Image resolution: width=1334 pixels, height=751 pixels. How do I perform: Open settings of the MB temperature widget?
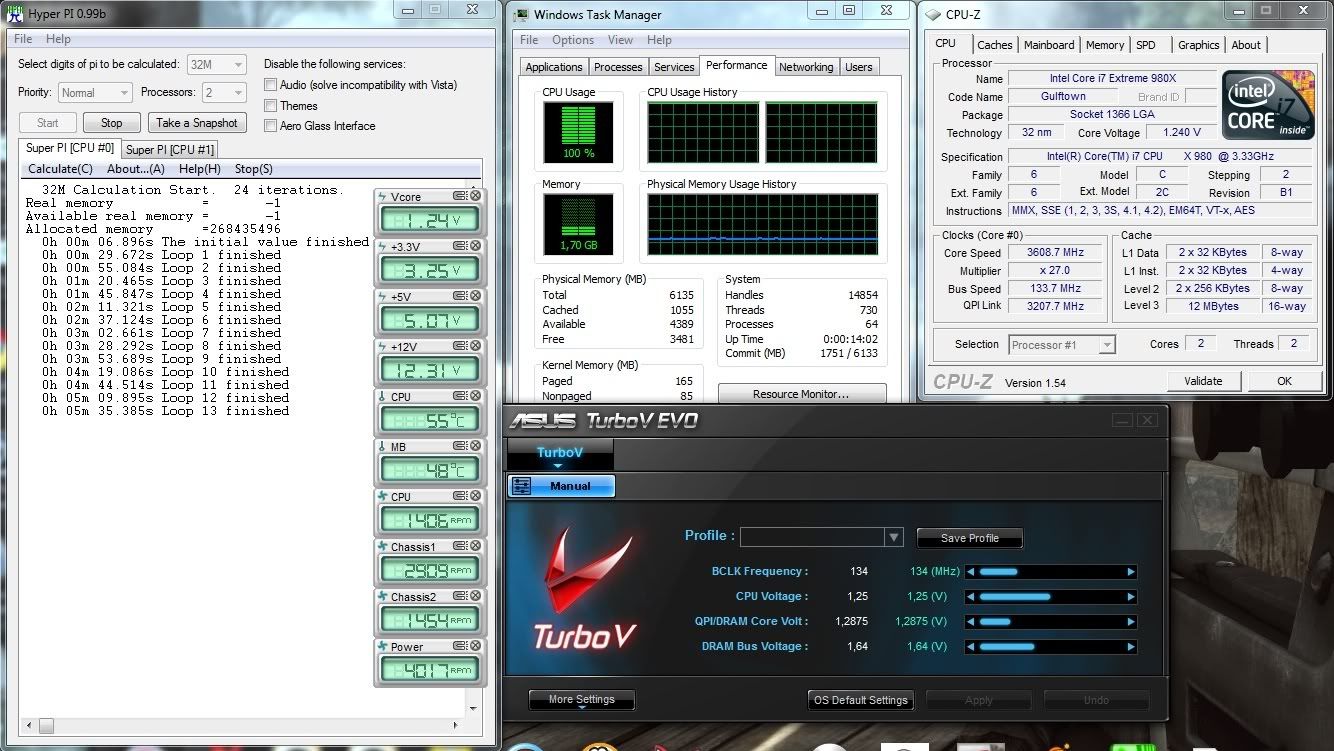pyautogui.click(x=459, y=446)
